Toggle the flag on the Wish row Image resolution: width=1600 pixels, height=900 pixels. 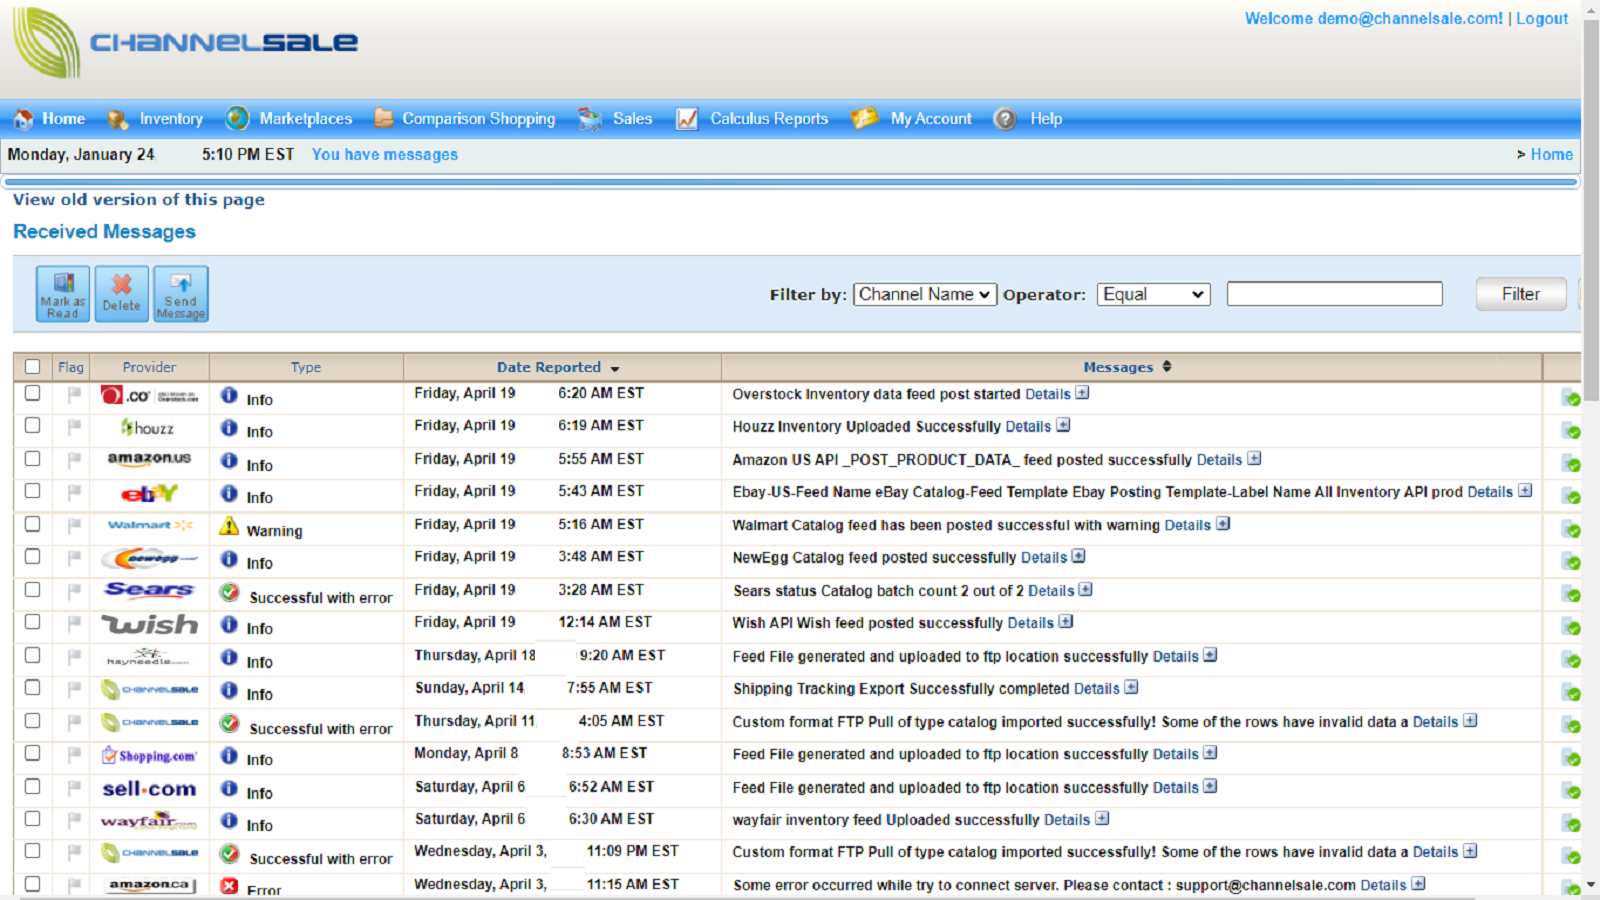tap(71, 622)
